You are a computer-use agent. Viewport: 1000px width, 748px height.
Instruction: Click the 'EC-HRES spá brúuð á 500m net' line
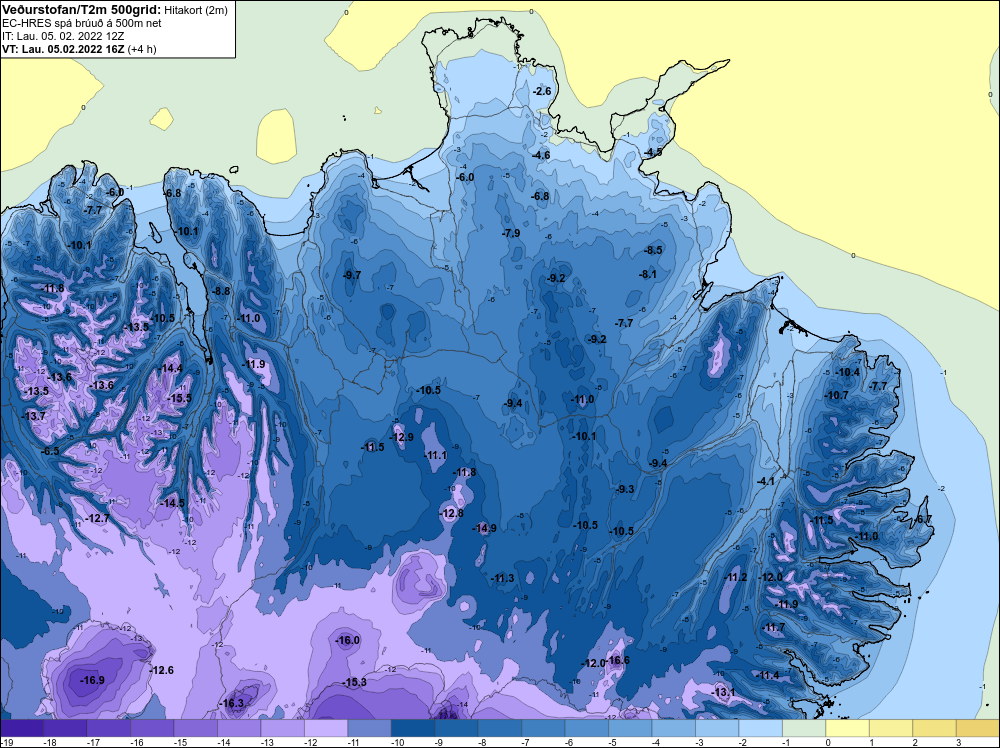pos(82,23)
